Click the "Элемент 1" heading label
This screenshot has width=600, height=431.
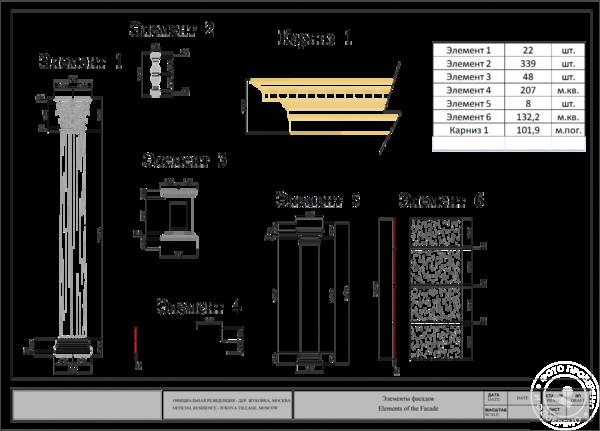[x=80, y=62]
